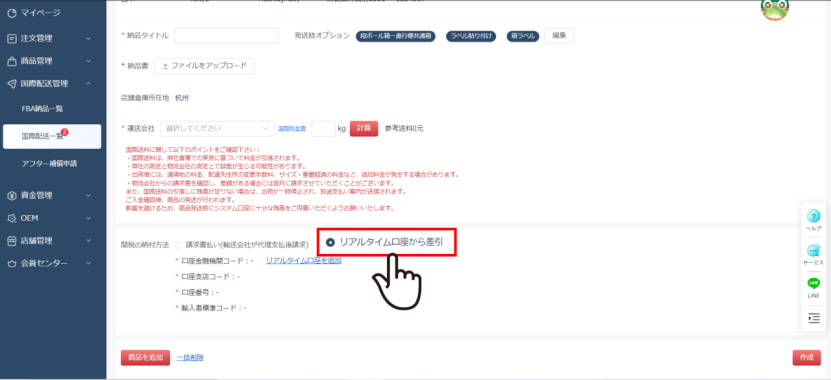This screenshot has width=831, height=380.
Task: Click the 商品管理 bag icon
Action: click(x=12, y=61)
